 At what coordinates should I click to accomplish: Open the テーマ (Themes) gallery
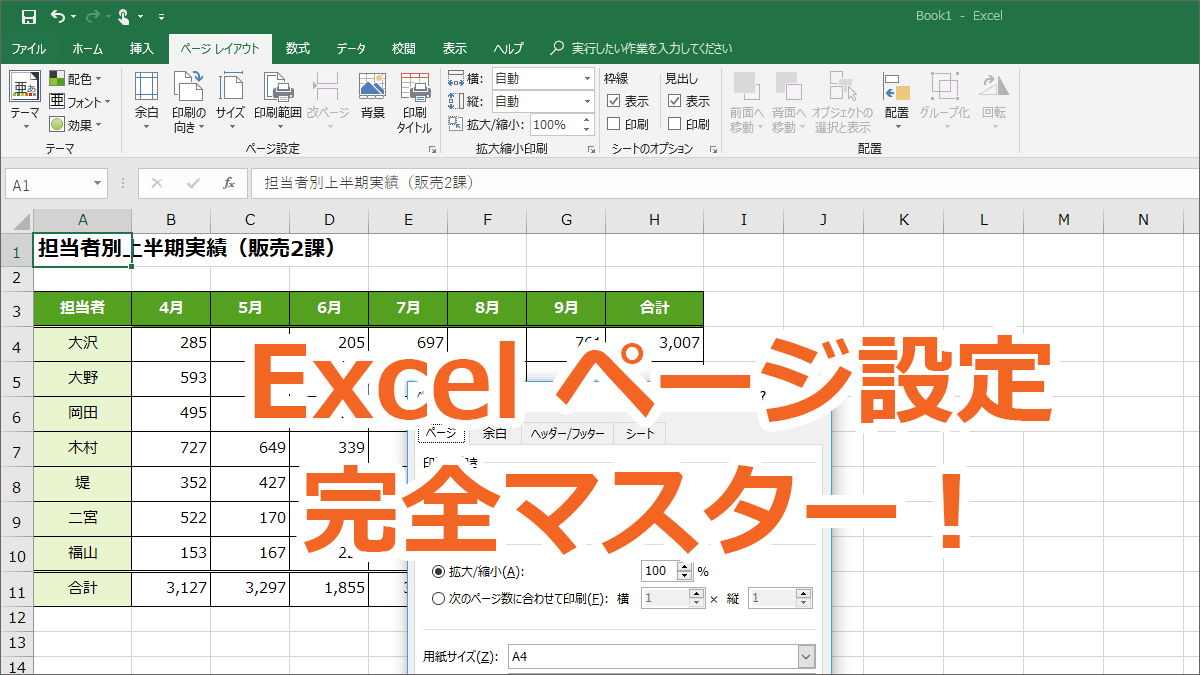25,98
